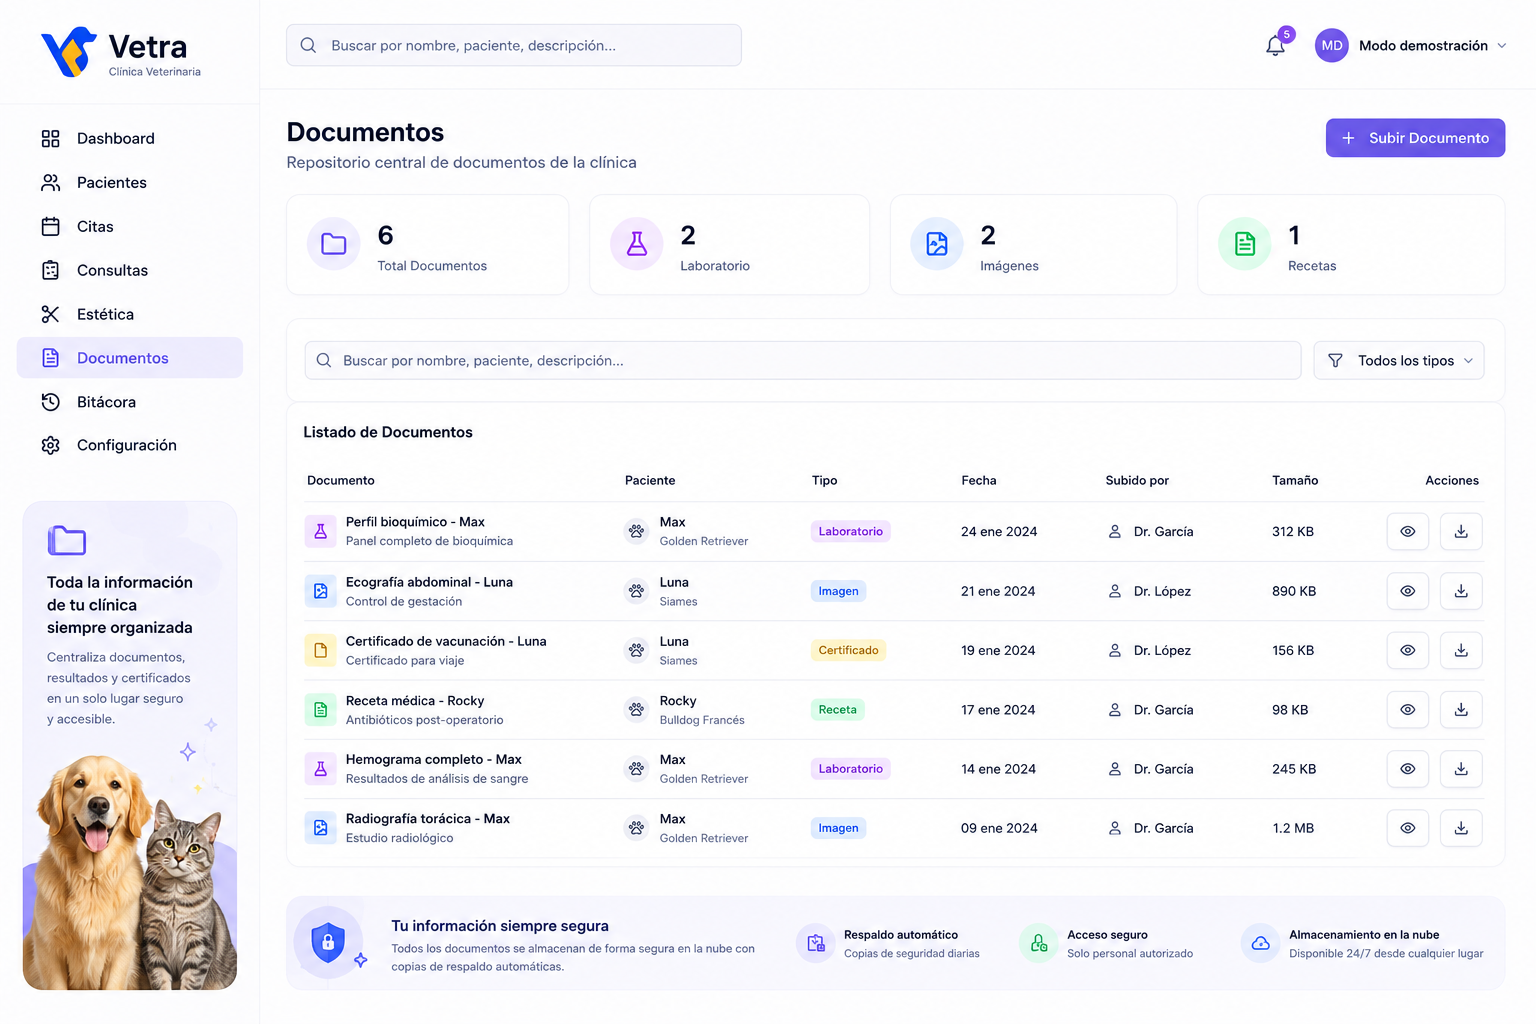The width and height of the screenshot is (1536, 1024).
Task: Click the Subir Documento button
Action: pyautogui.click(x=1415, y=138)
